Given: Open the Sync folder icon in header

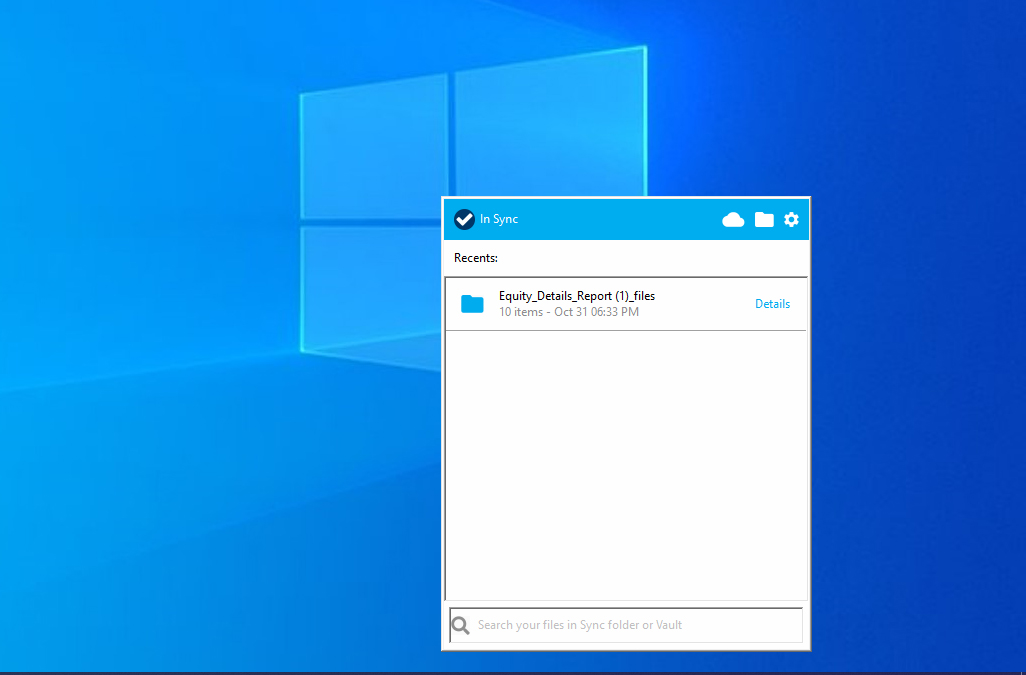Looking at the screenshot, I should click(764, 220).
